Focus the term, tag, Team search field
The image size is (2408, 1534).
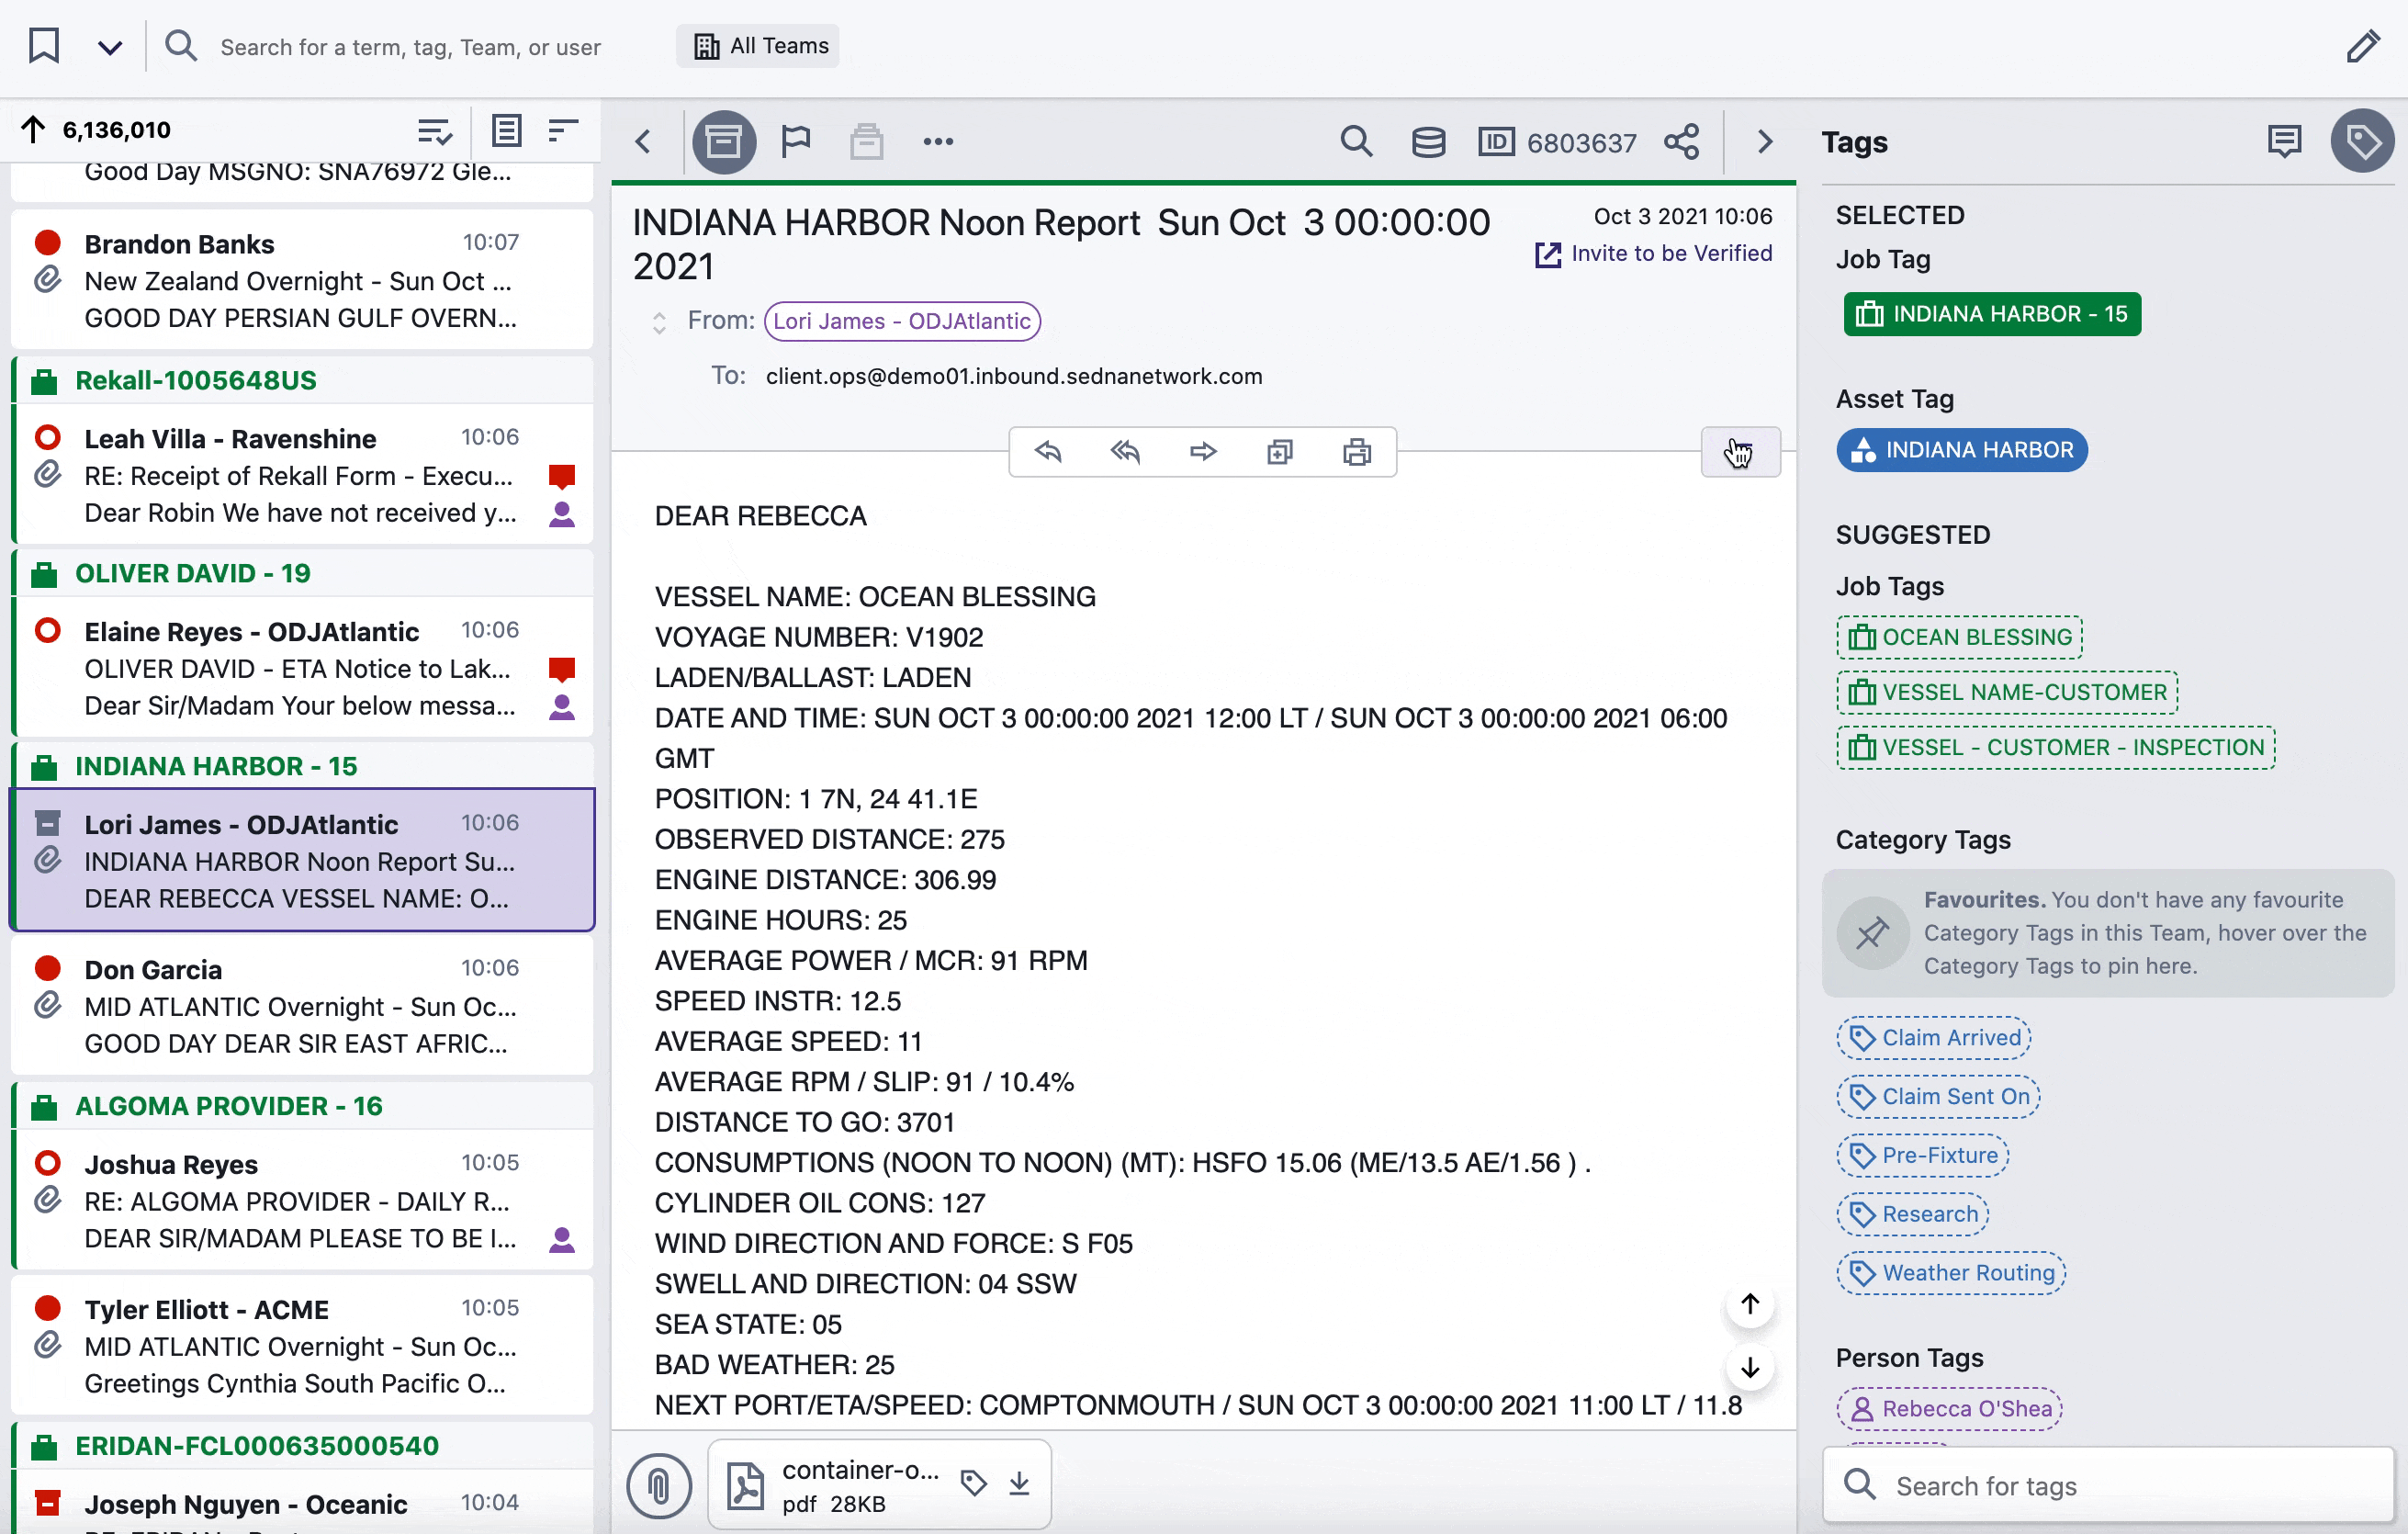410,47
